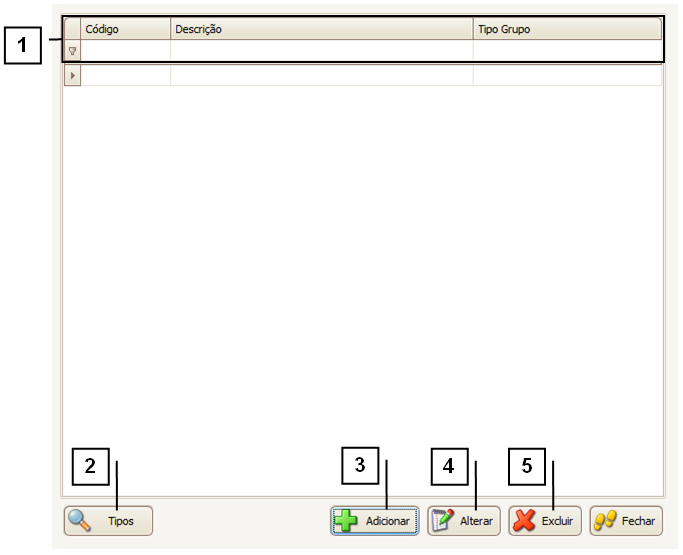Sort by the Descrição column header
The image size is (683, 555).
click(x=320, y=30)
